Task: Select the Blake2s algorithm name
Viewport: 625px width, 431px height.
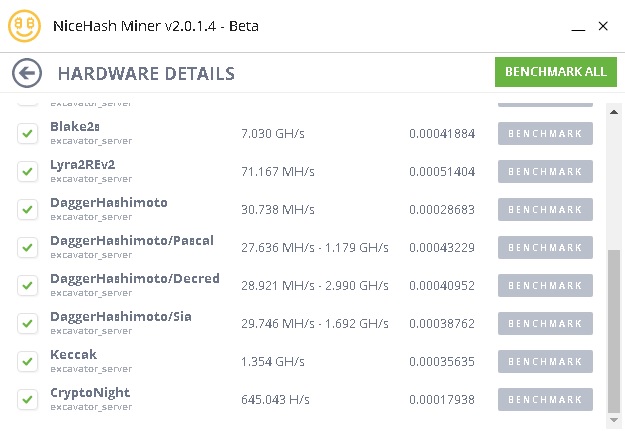Action: 75,126
